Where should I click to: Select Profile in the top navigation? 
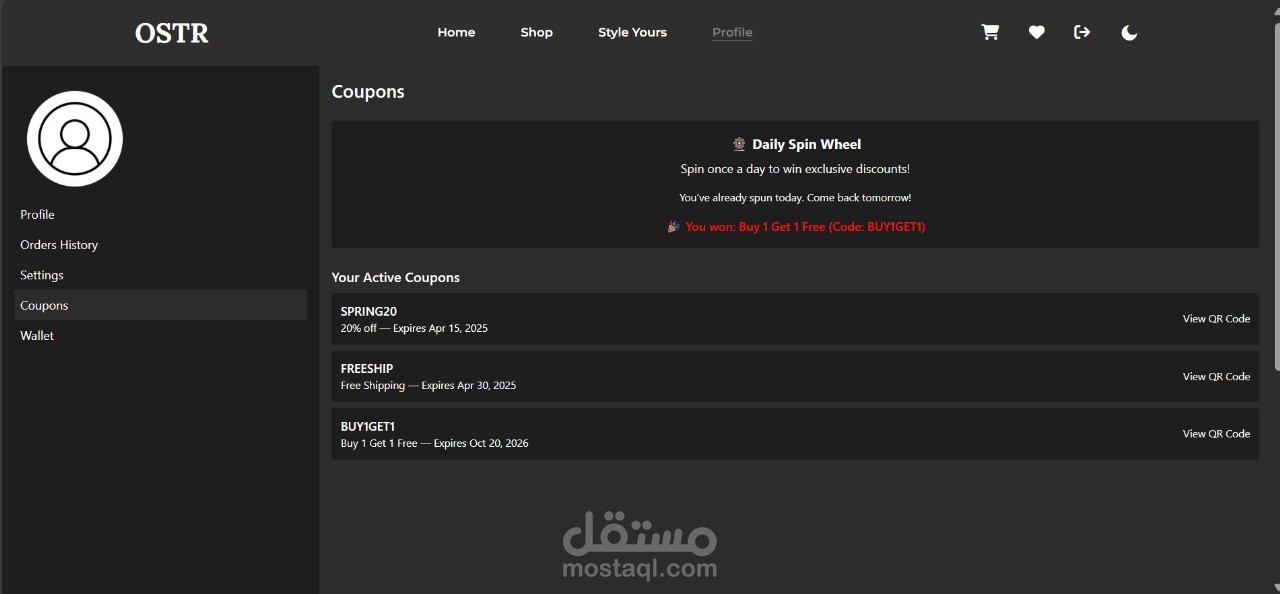(732, 32)
